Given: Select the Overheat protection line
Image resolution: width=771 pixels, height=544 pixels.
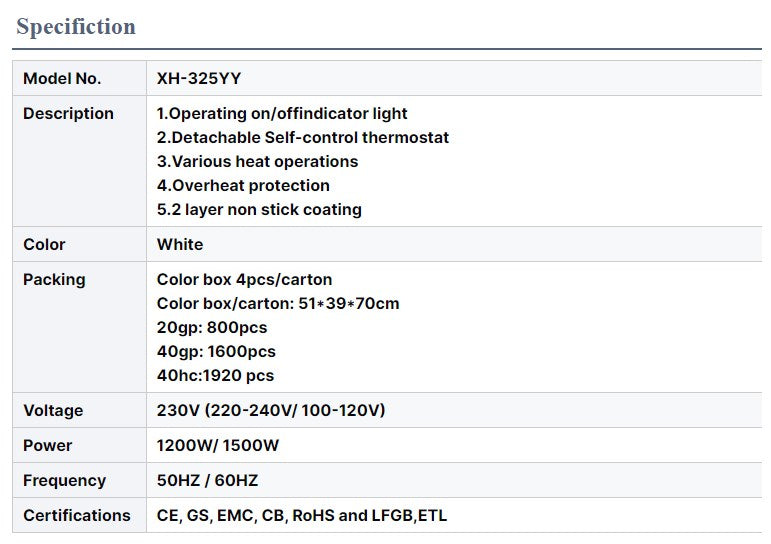Looking at the screenshot, I should [243, 186].
